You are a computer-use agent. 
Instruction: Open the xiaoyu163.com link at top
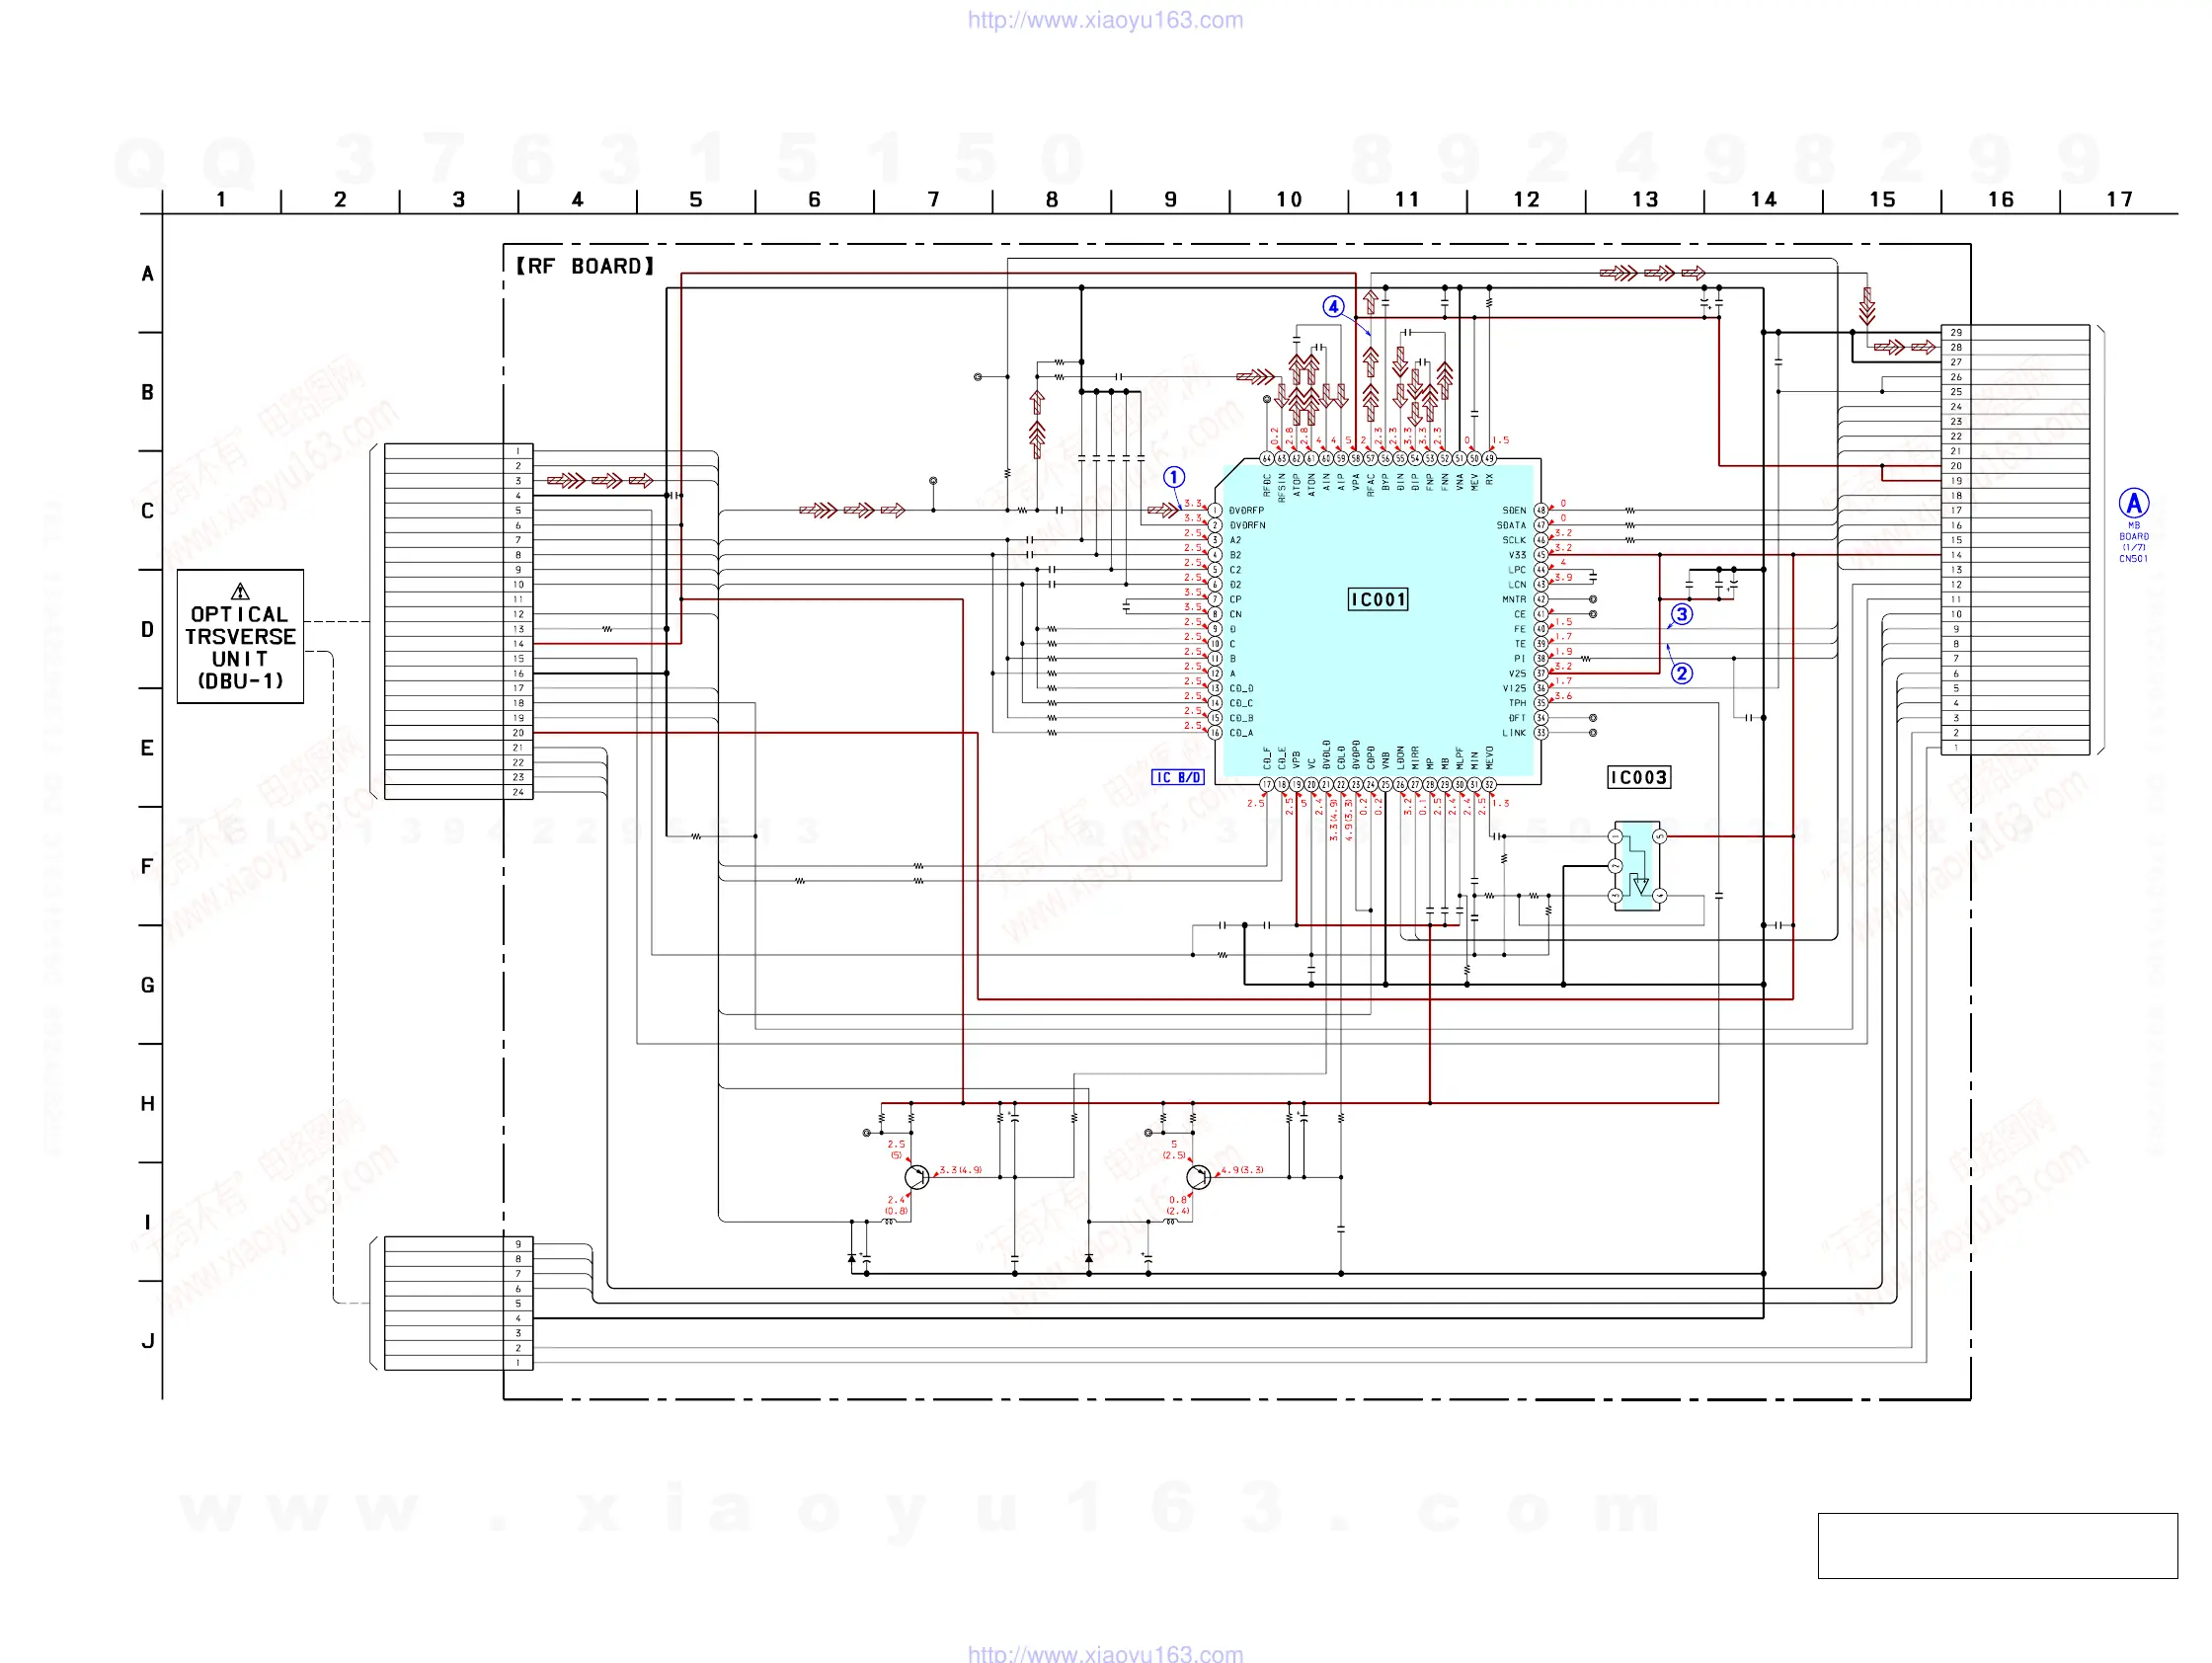pyautogui.click(x=1105, y=20)
